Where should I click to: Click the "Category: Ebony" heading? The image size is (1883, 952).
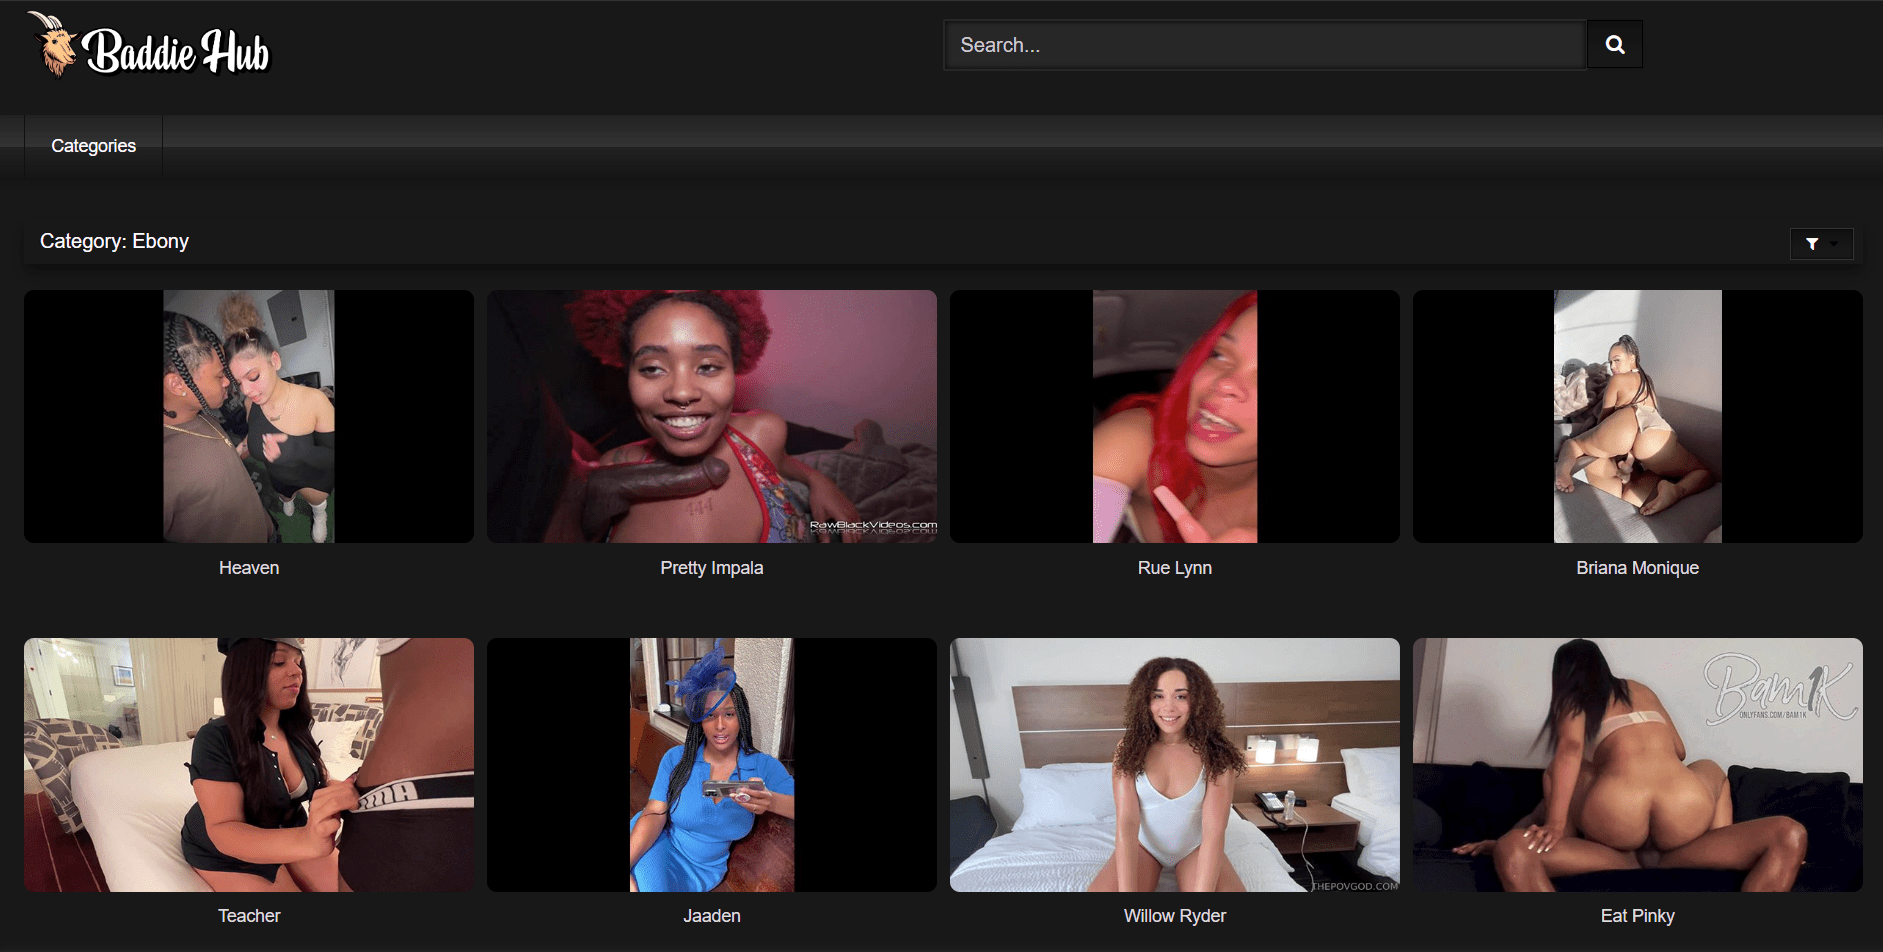(114, 241)
